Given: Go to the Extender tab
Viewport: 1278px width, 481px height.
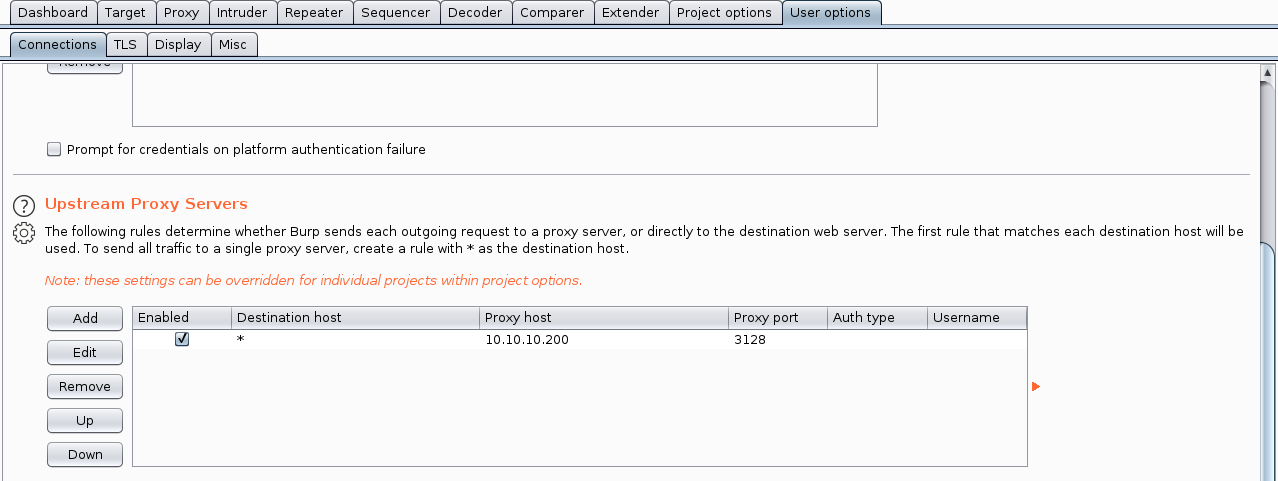Looking at the screenshot, I should click(630, 13).
